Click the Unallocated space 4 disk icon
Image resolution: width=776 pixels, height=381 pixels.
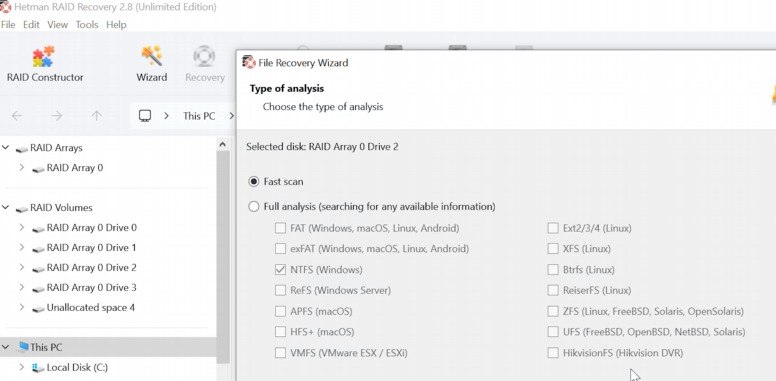39,309
